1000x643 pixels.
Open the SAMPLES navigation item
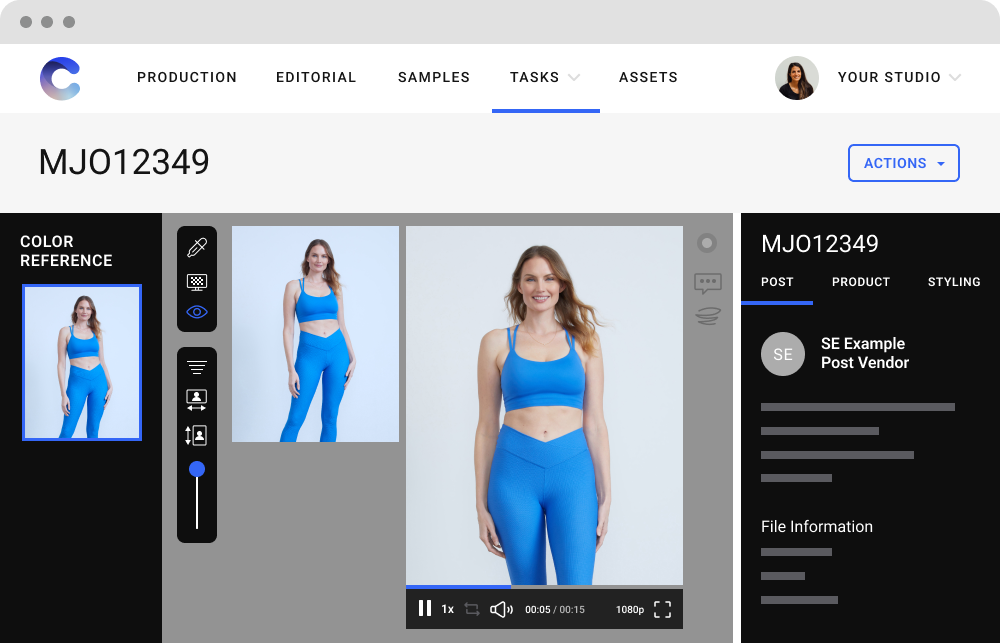434,77
